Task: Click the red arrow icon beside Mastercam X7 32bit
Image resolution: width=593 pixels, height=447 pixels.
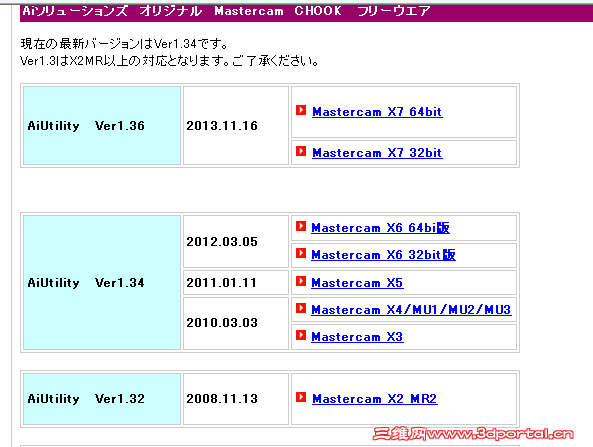Action: (x=301, y=151)
